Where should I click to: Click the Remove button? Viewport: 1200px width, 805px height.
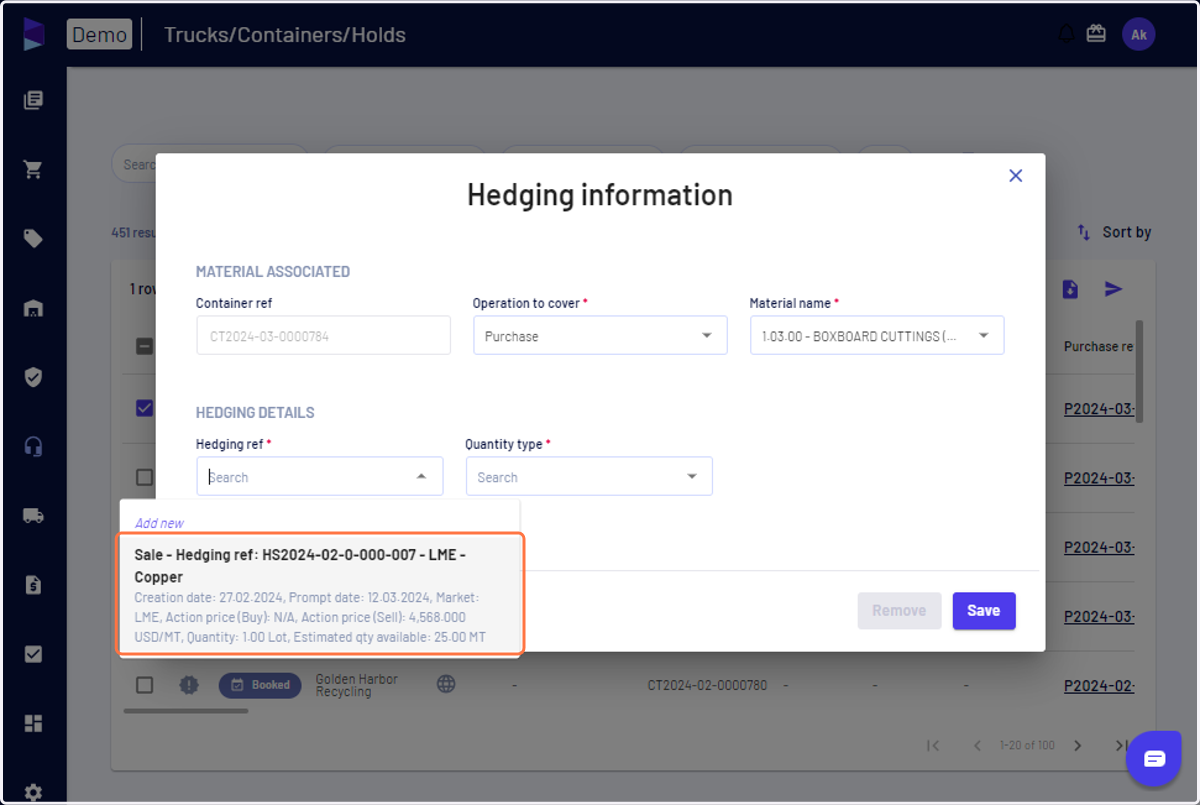[899, 611]
